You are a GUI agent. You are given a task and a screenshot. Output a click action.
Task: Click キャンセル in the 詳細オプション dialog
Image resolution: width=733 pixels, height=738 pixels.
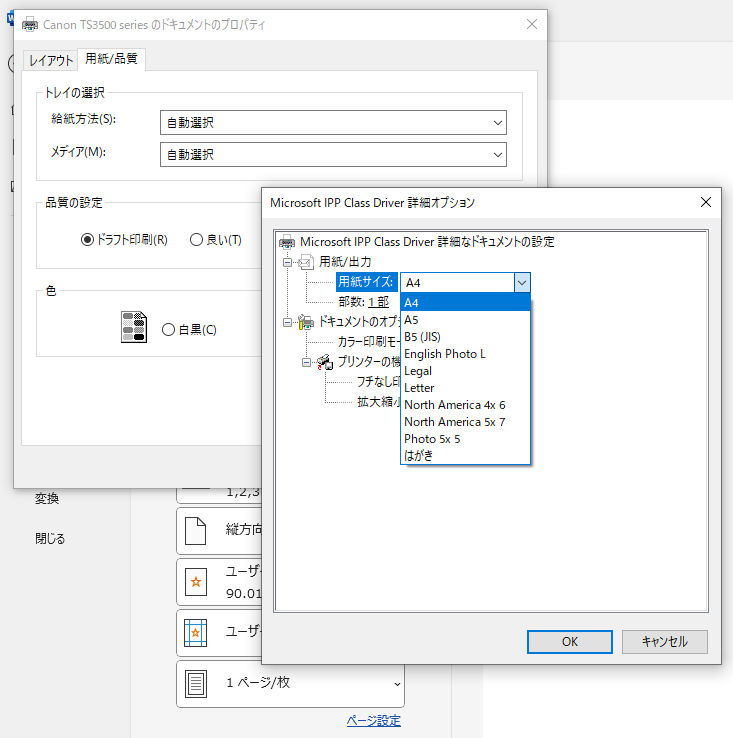665,642
